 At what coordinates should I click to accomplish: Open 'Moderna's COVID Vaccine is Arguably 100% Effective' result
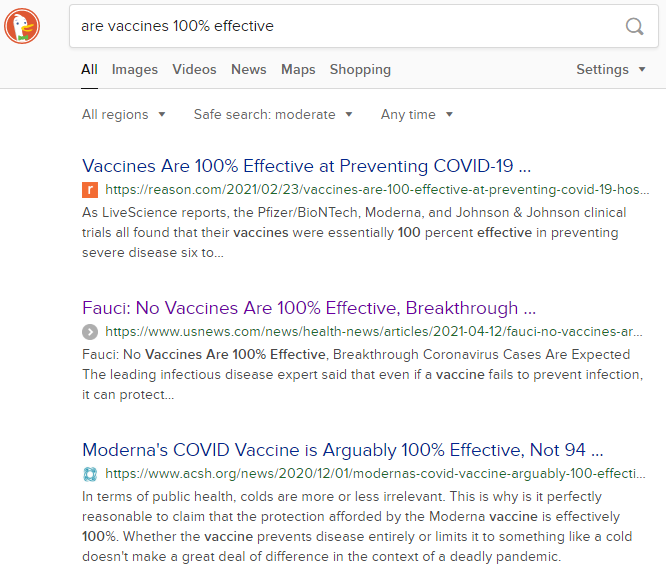coord(342,450)
